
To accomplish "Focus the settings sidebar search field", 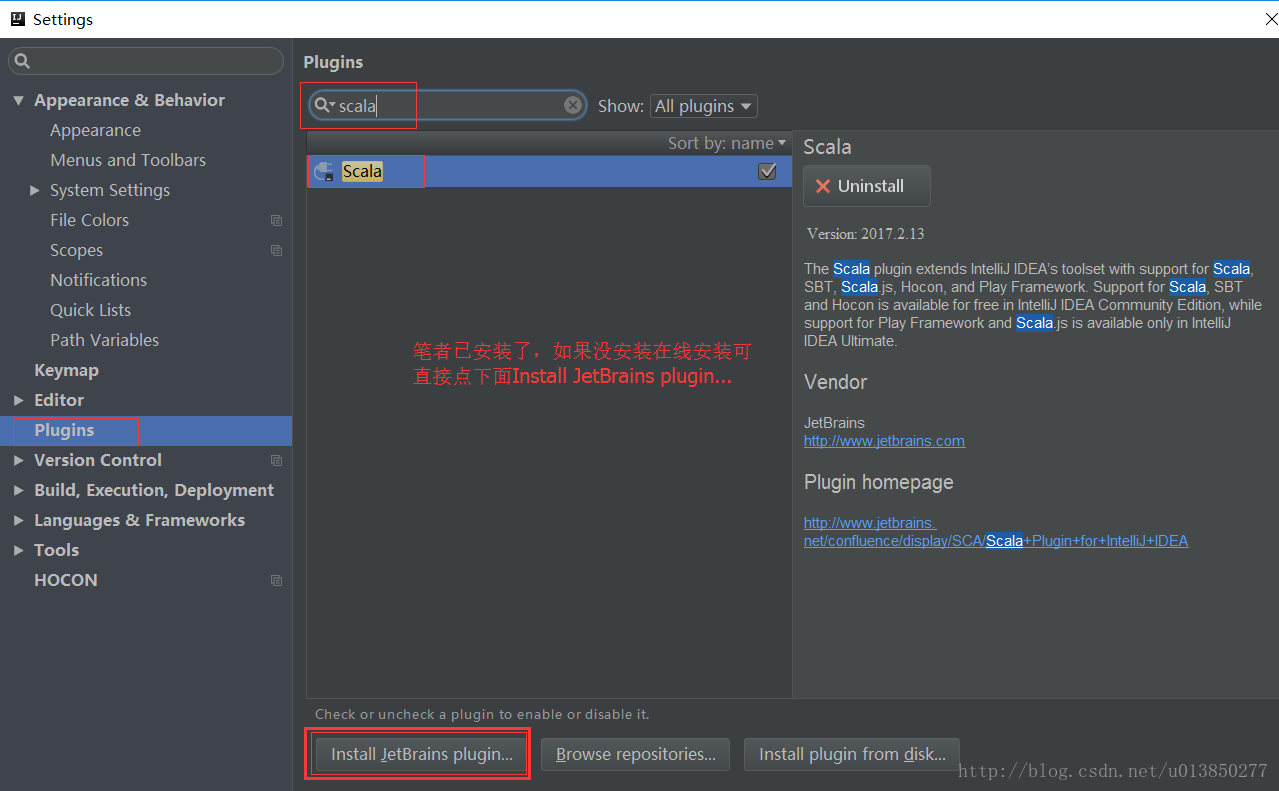I will (x=146, y=61).
